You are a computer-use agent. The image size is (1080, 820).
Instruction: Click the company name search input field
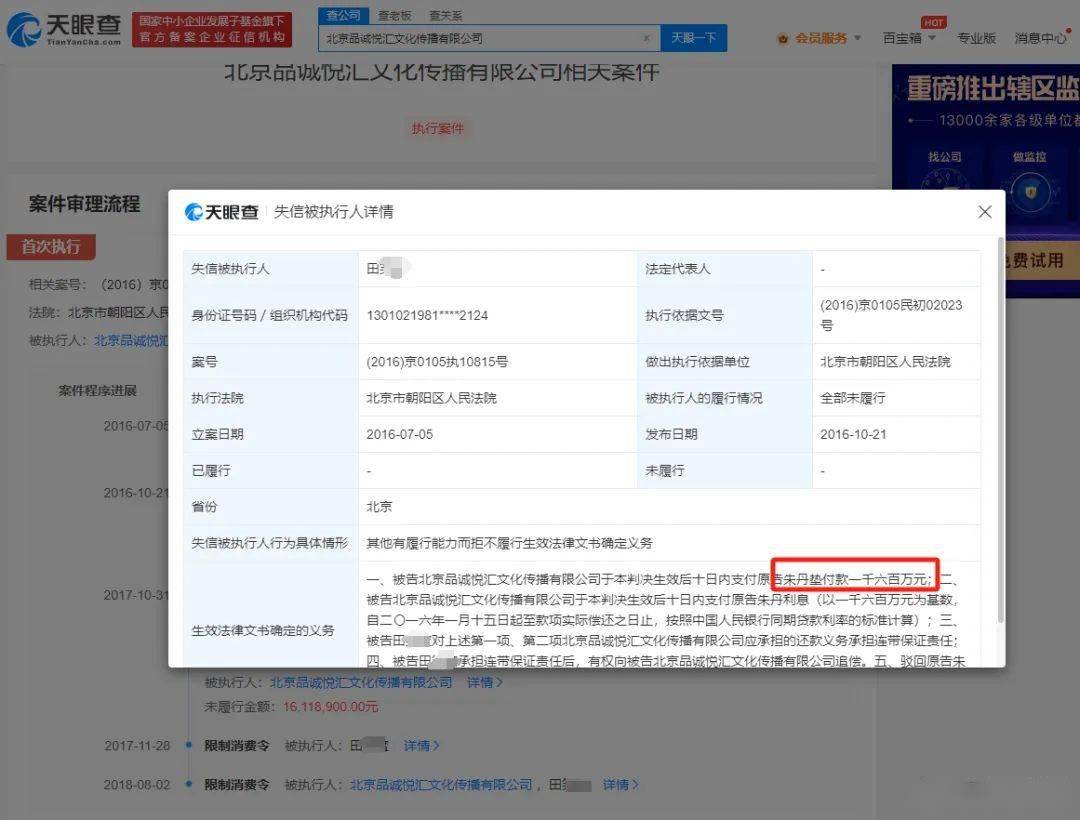point(480,38)
